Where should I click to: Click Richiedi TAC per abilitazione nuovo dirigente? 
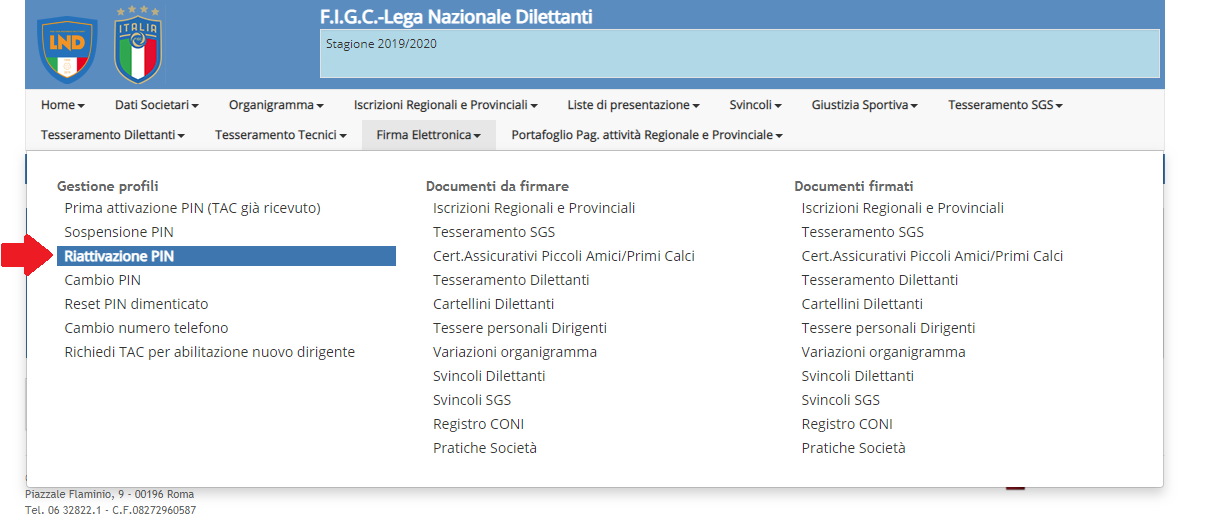tap(209, 352)
